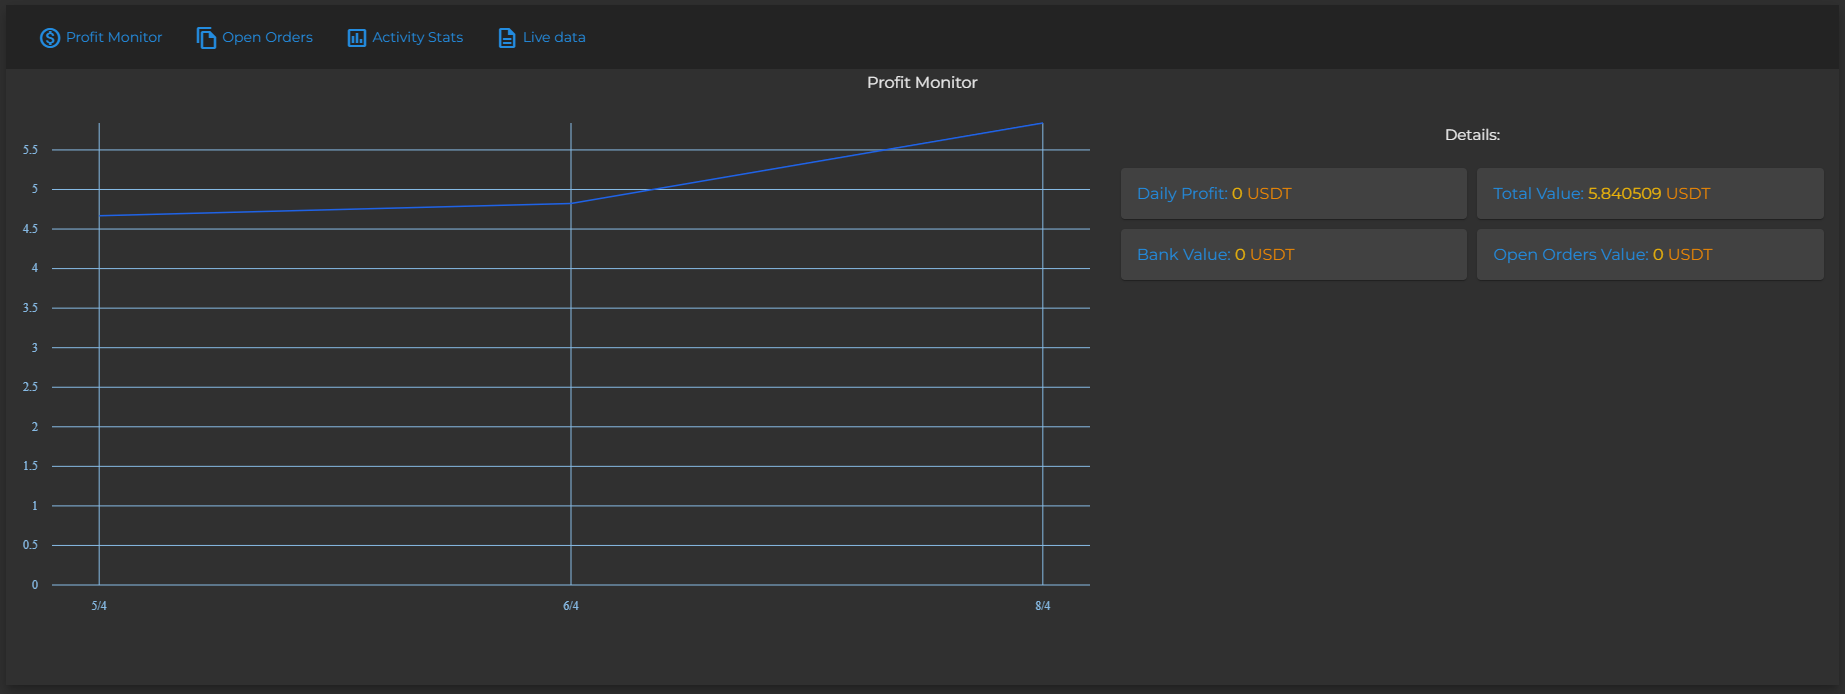Image resolution: width=1845 pixels, height=694 pixels.
Task: Open the Open Orders tab label
Action: click(267, 37)
